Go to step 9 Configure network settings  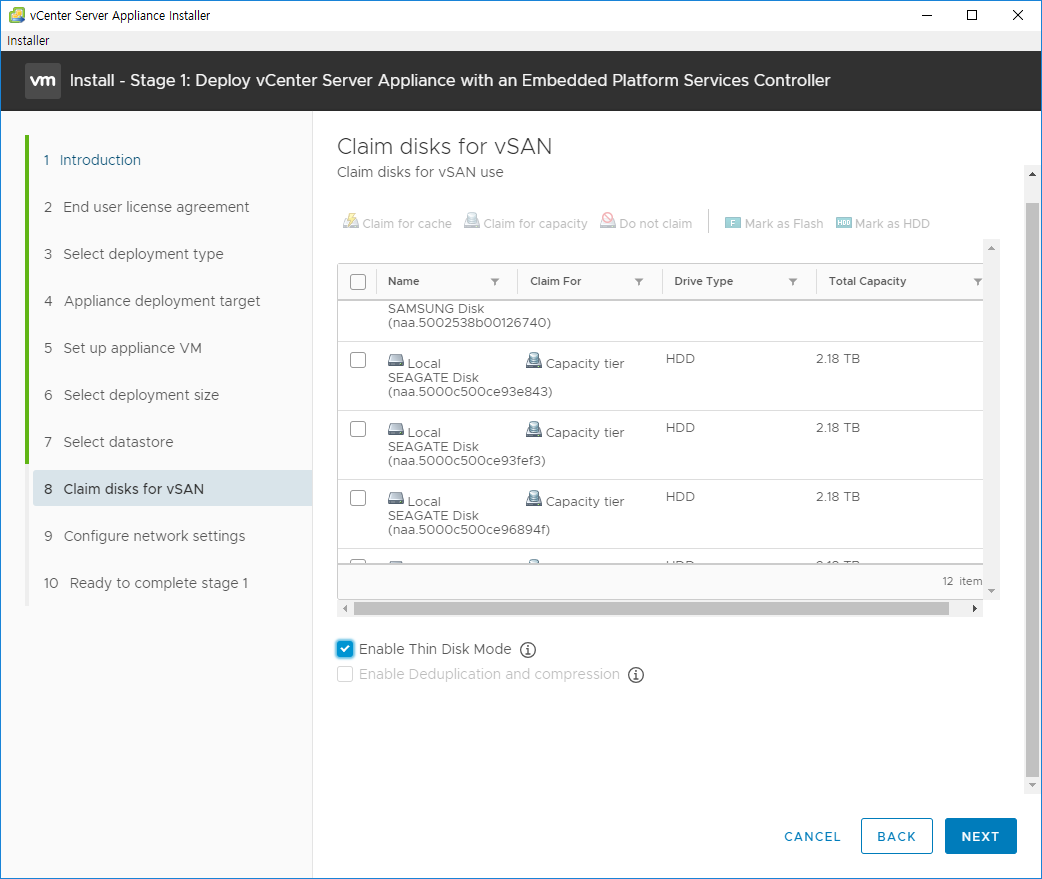click(145, 536)
